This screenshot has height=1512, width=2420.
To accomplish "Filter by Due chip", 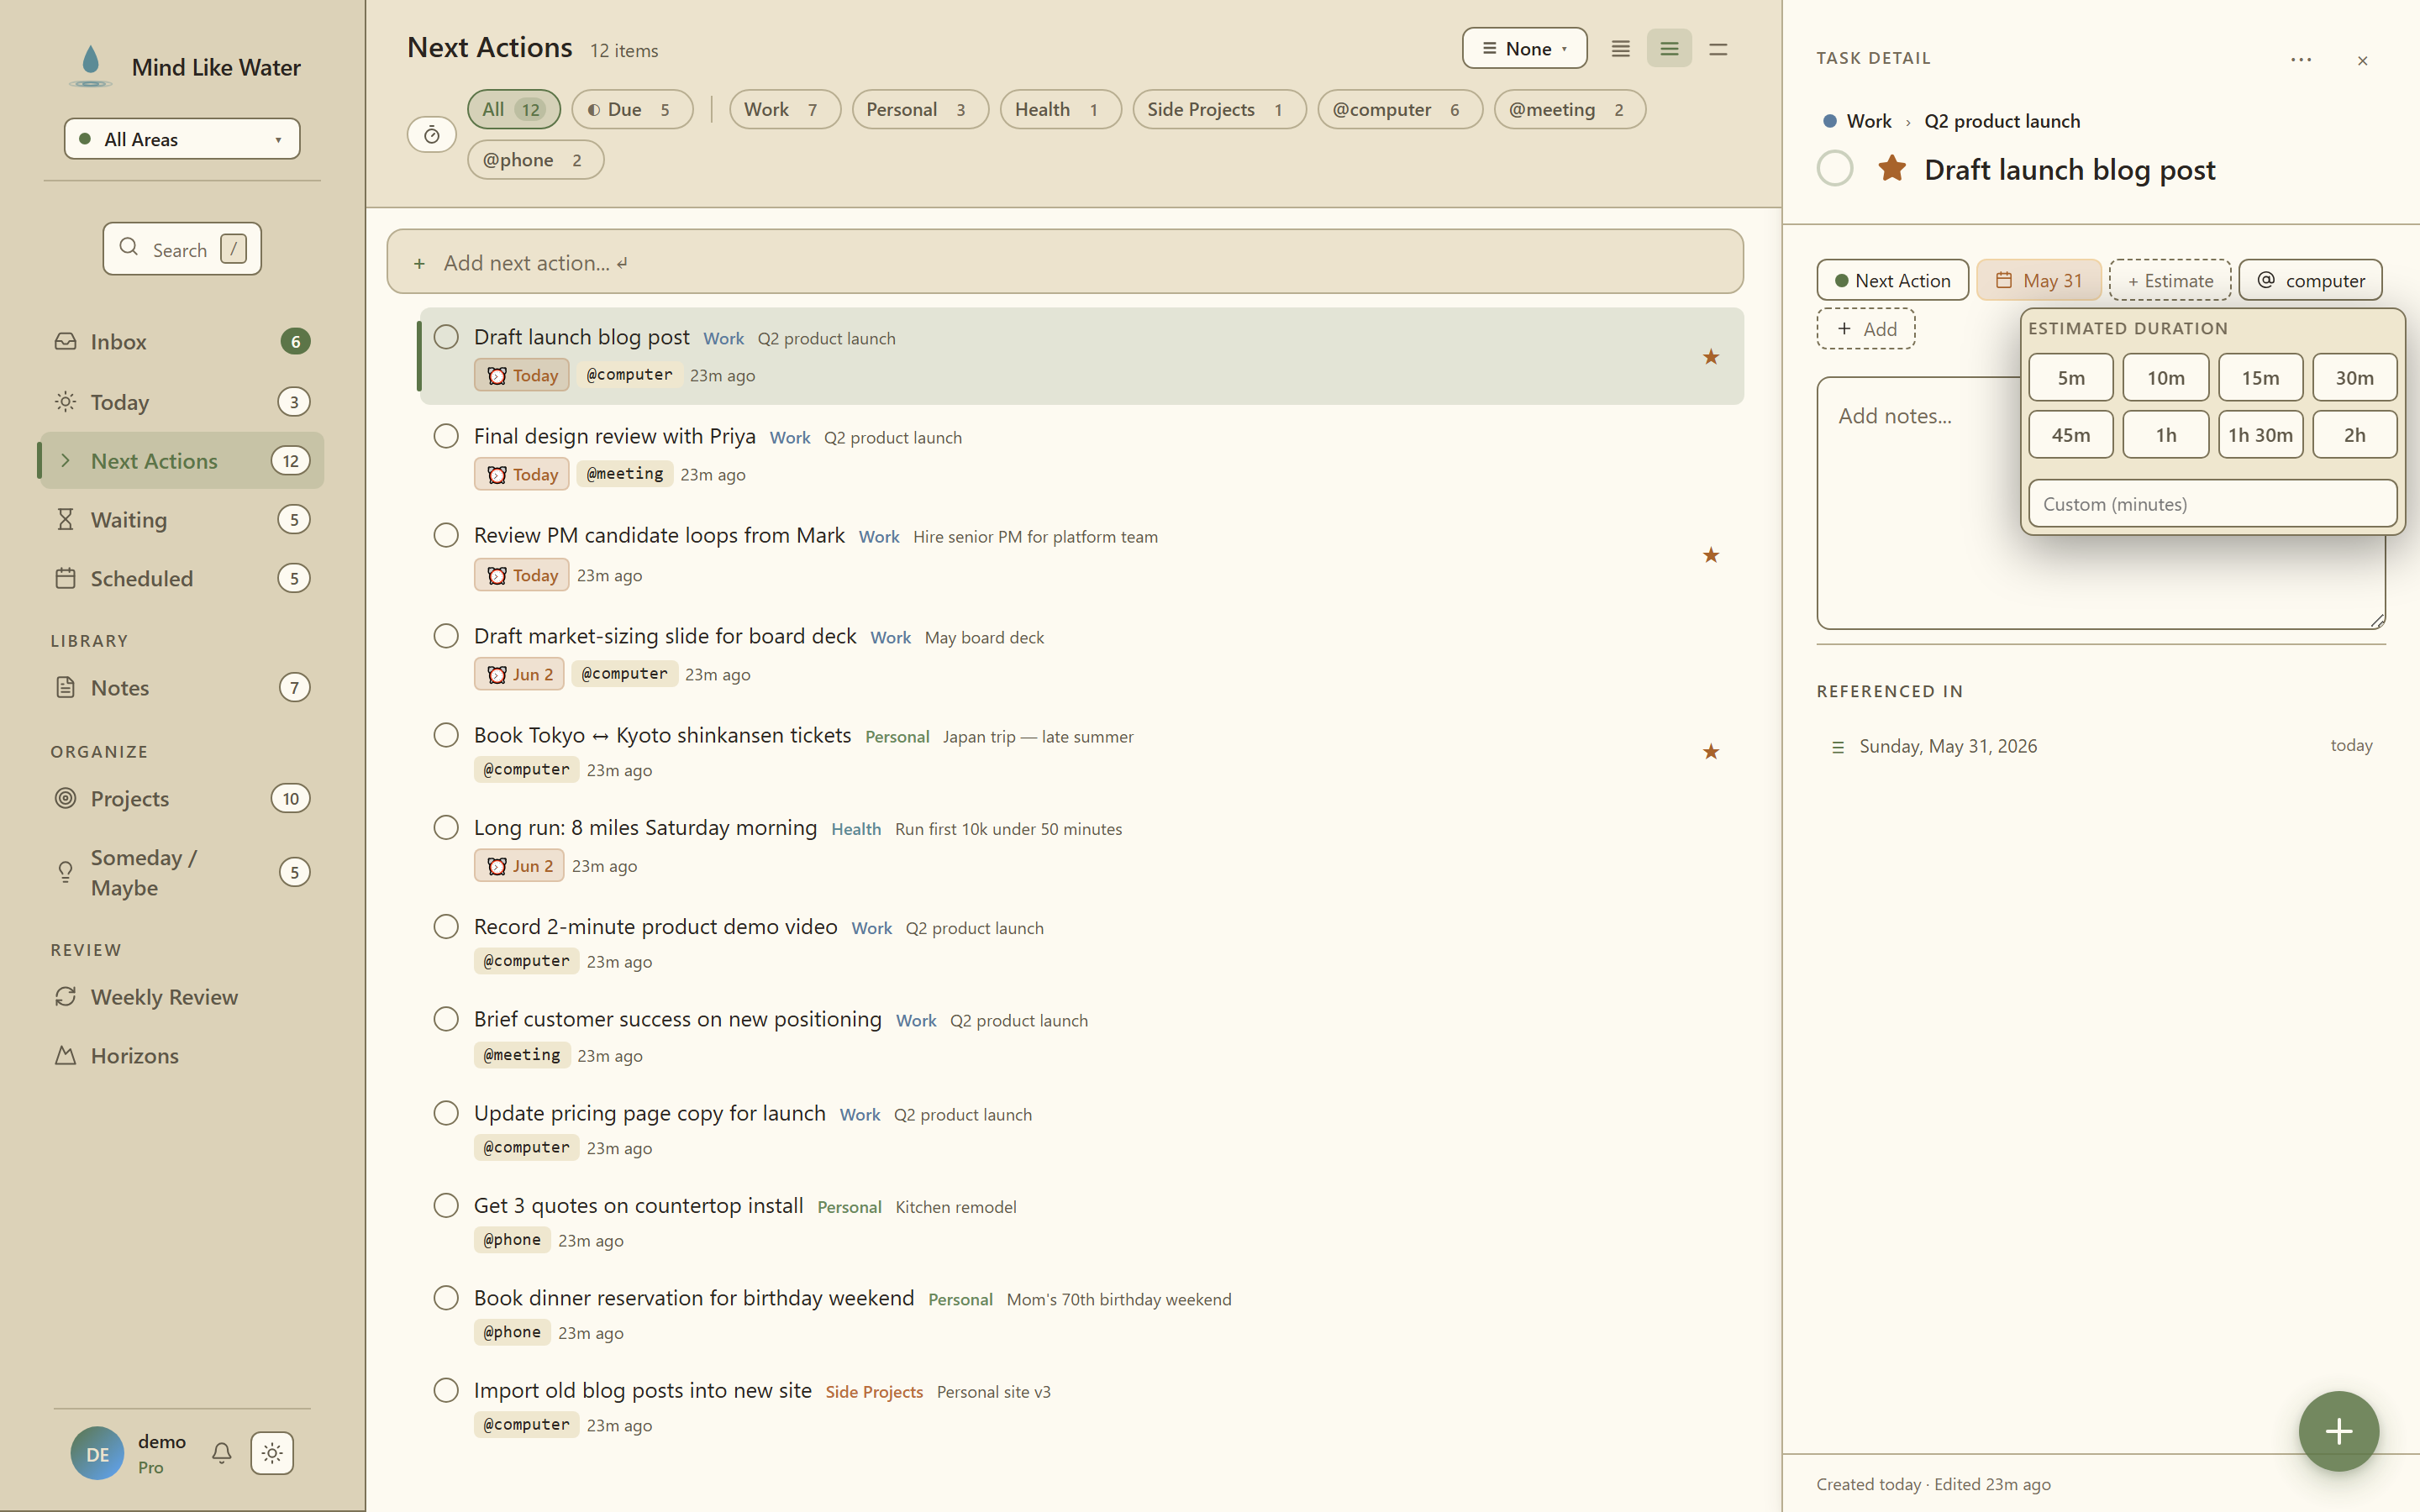I will [632, 109].
